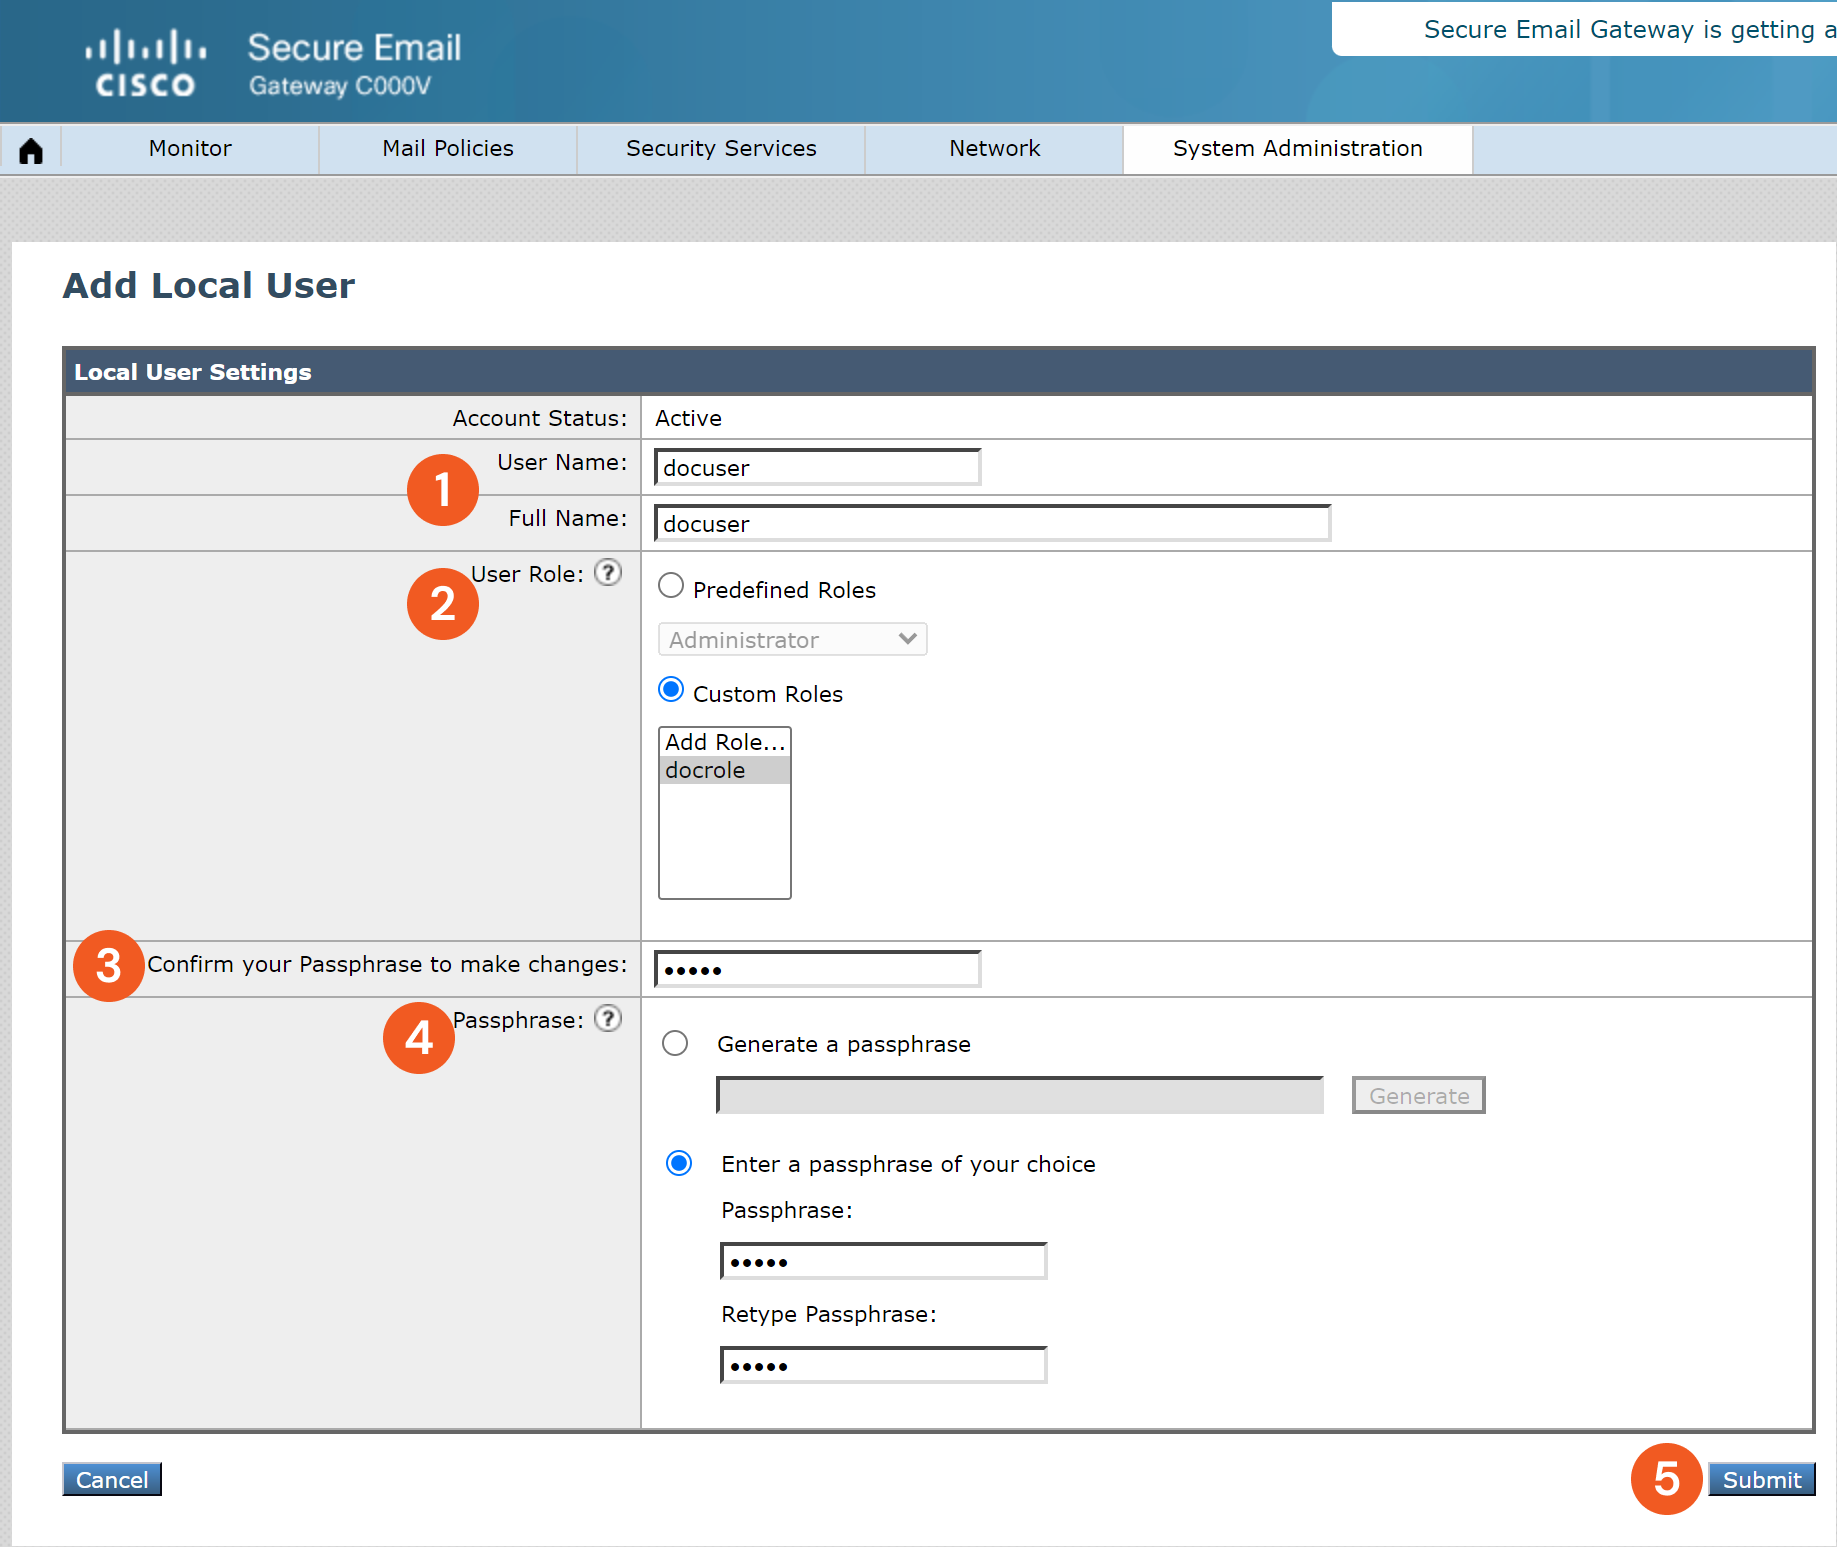Choose Add Role... in the roles list
Viewport: 1837px width, 1547px height.
(724, 742)
